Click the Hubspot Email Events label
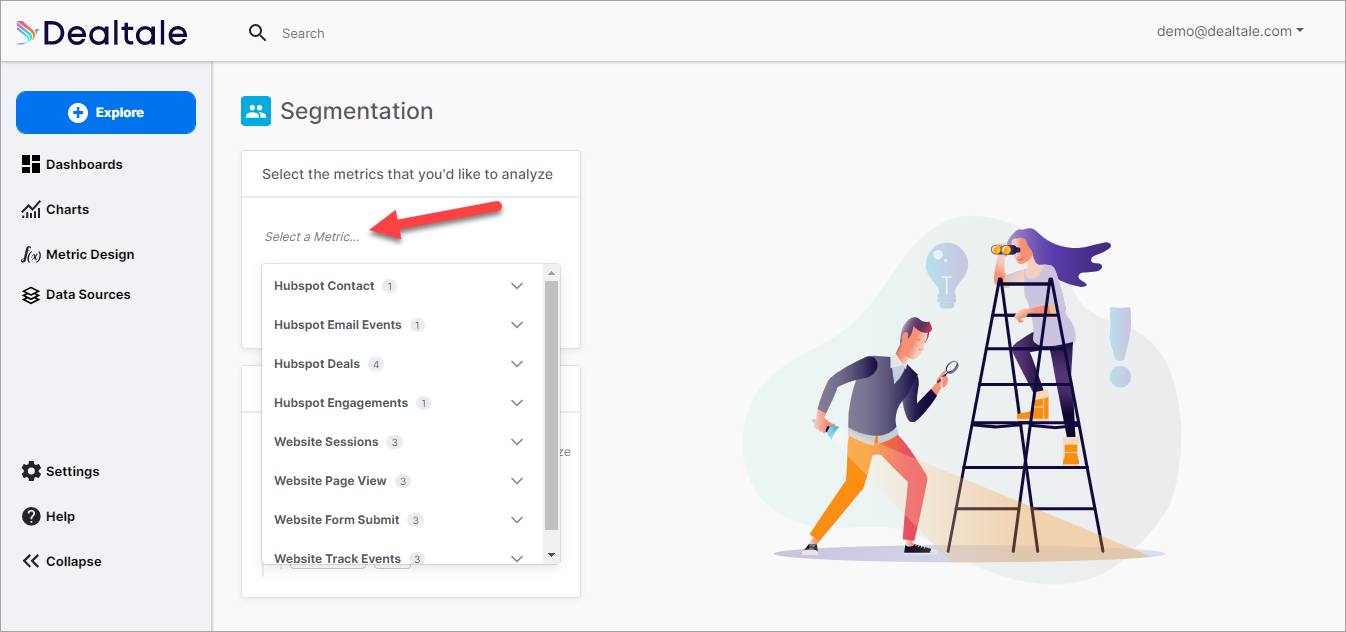1346x632 pixels. pos(338,325)
